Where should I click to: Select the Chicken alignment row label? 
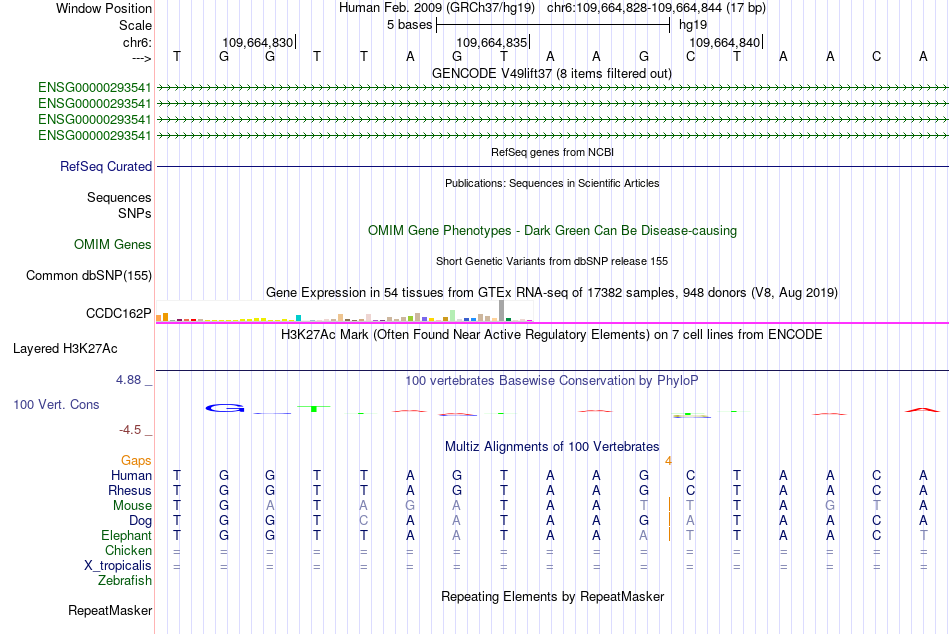(128, 550)
